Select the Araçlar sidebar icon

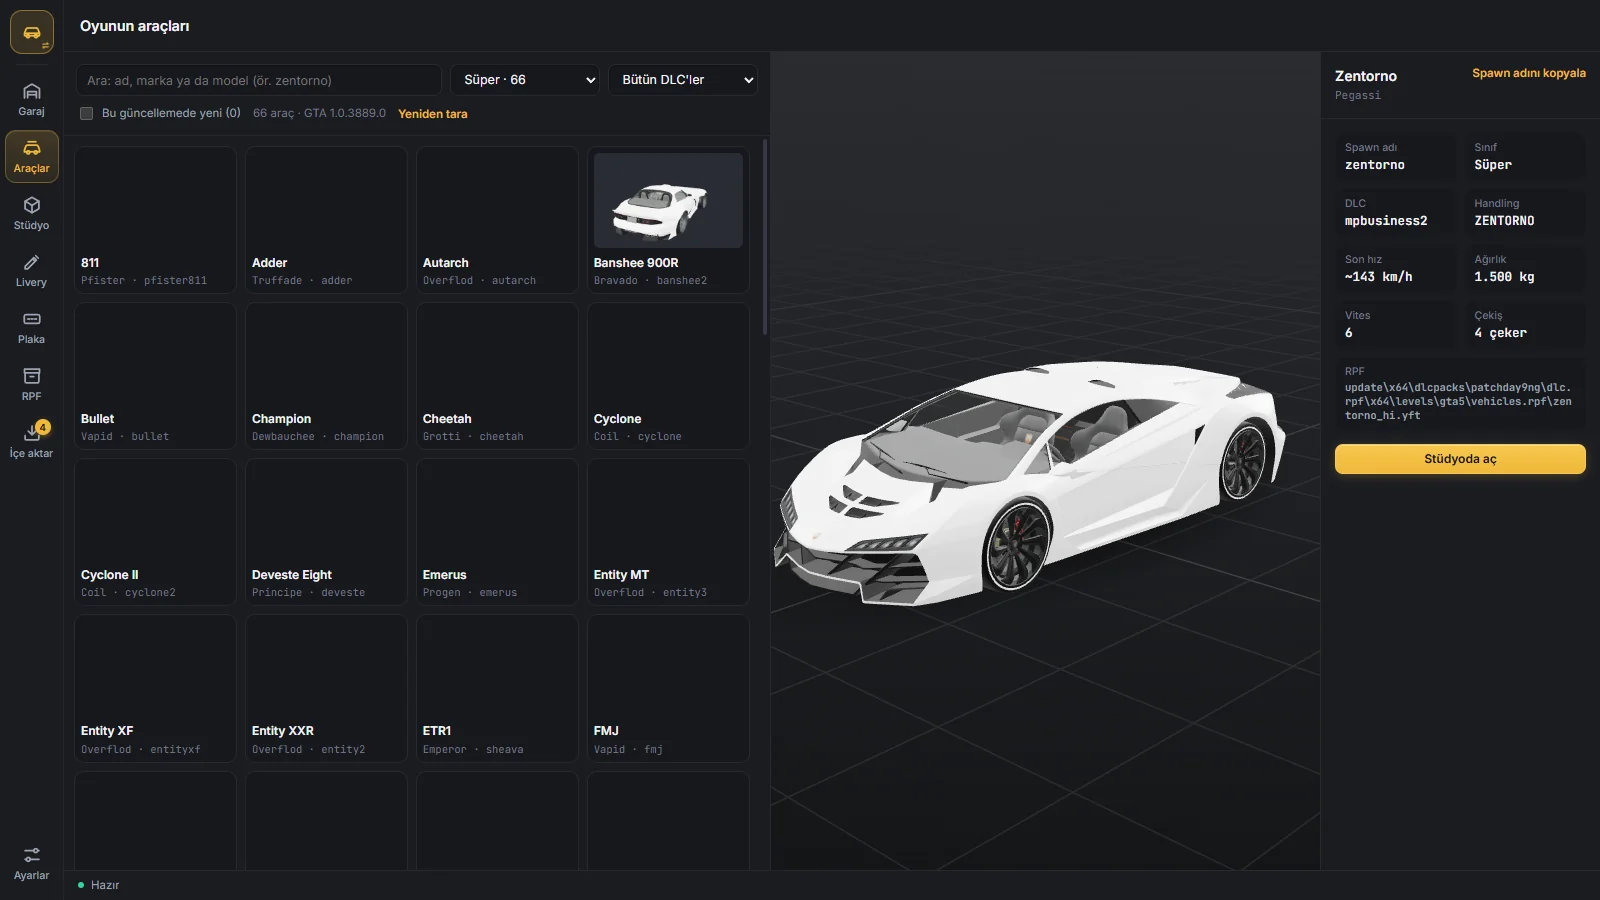[31, 157]
